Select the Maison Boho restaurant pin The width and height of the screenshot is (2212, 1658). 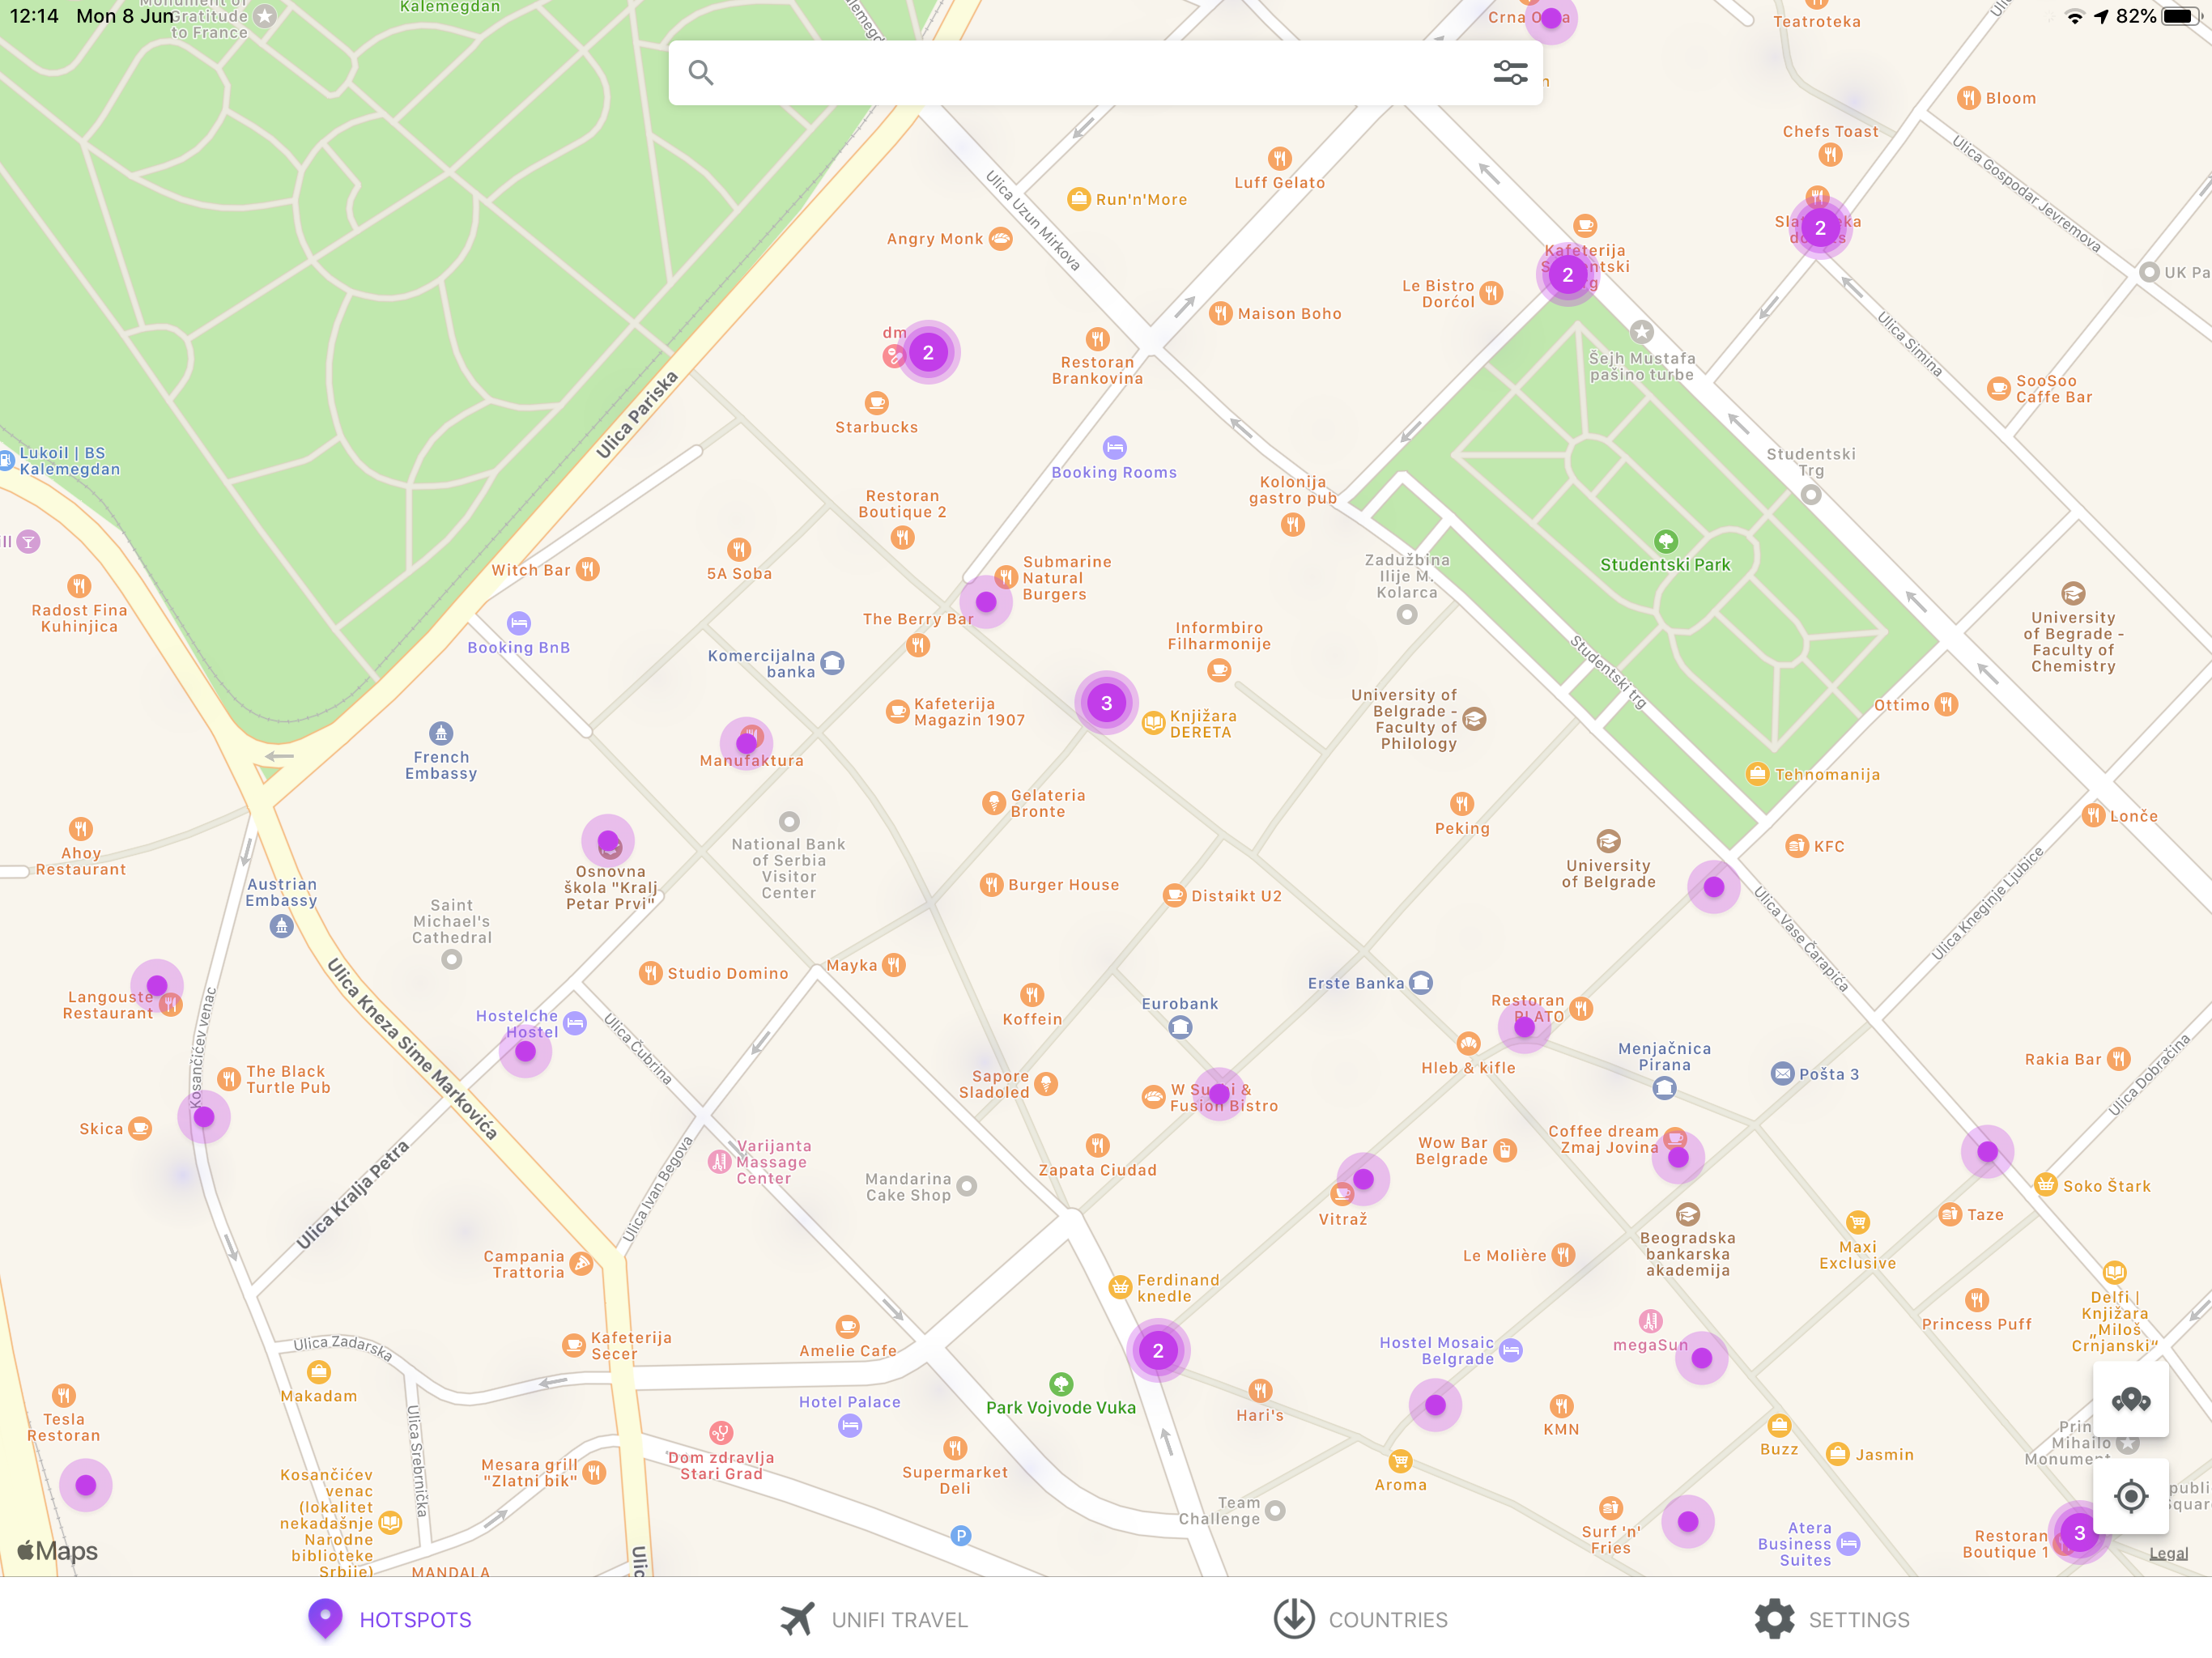(1220, 313)
